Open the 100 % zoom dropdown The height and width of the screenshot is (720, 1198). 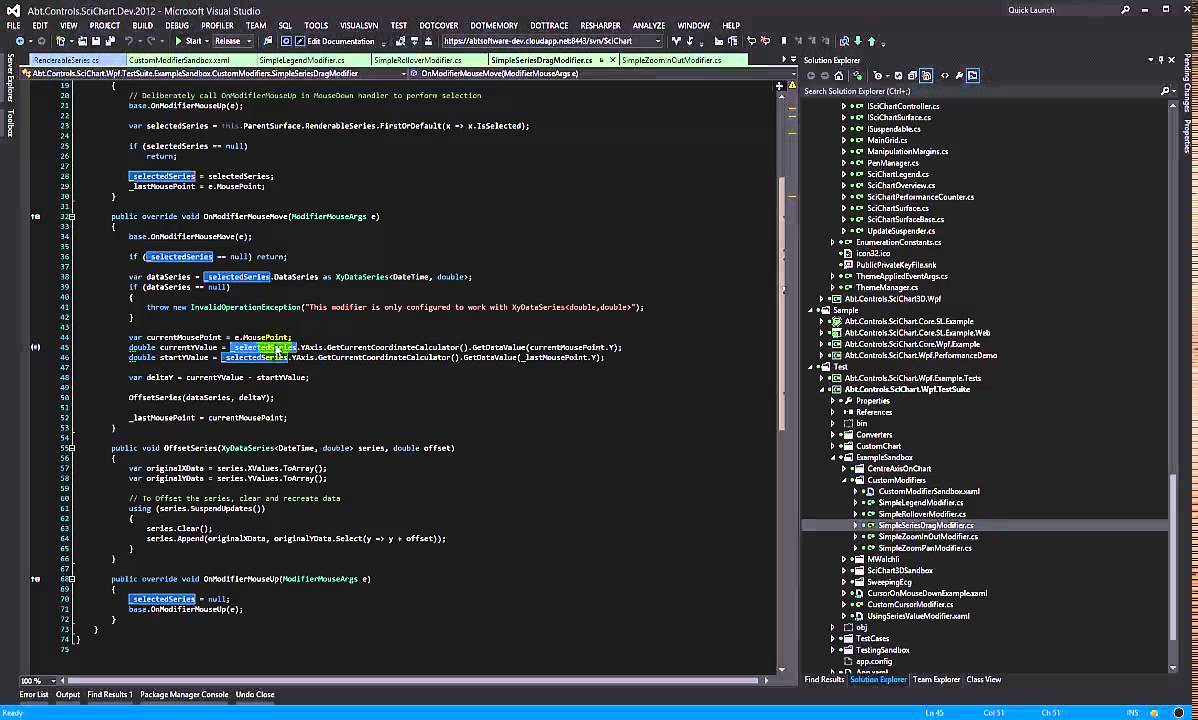(x=53, y=680)
